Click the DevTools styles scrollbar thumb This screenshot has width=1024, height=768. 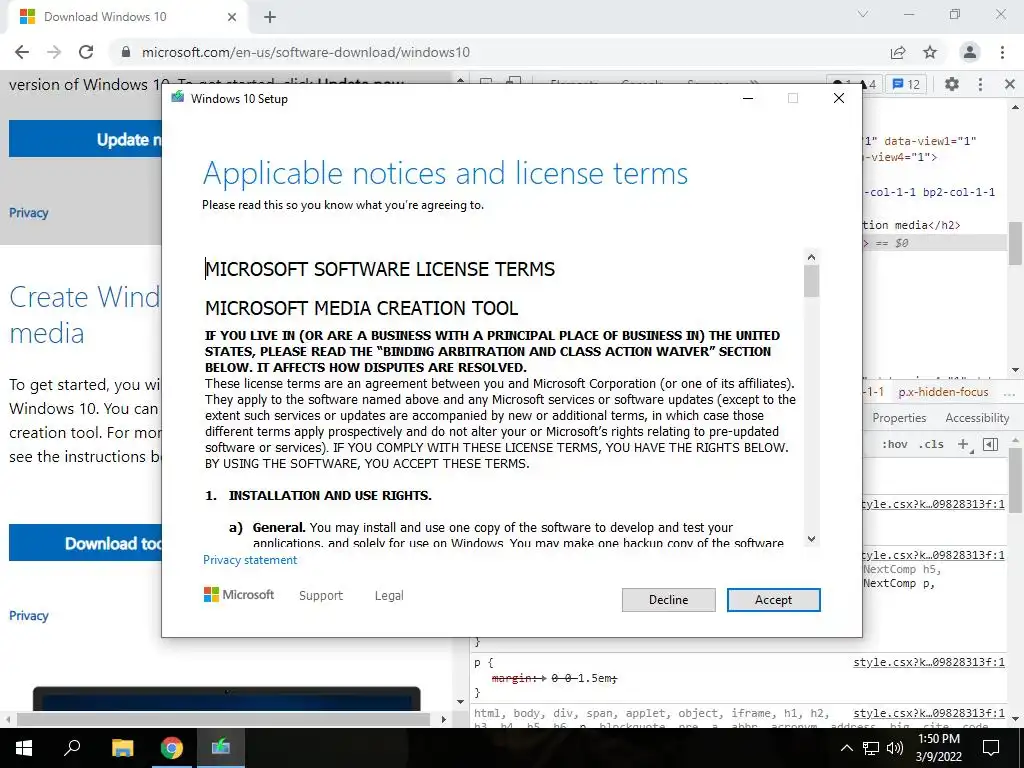click(x=1015, y=480)
